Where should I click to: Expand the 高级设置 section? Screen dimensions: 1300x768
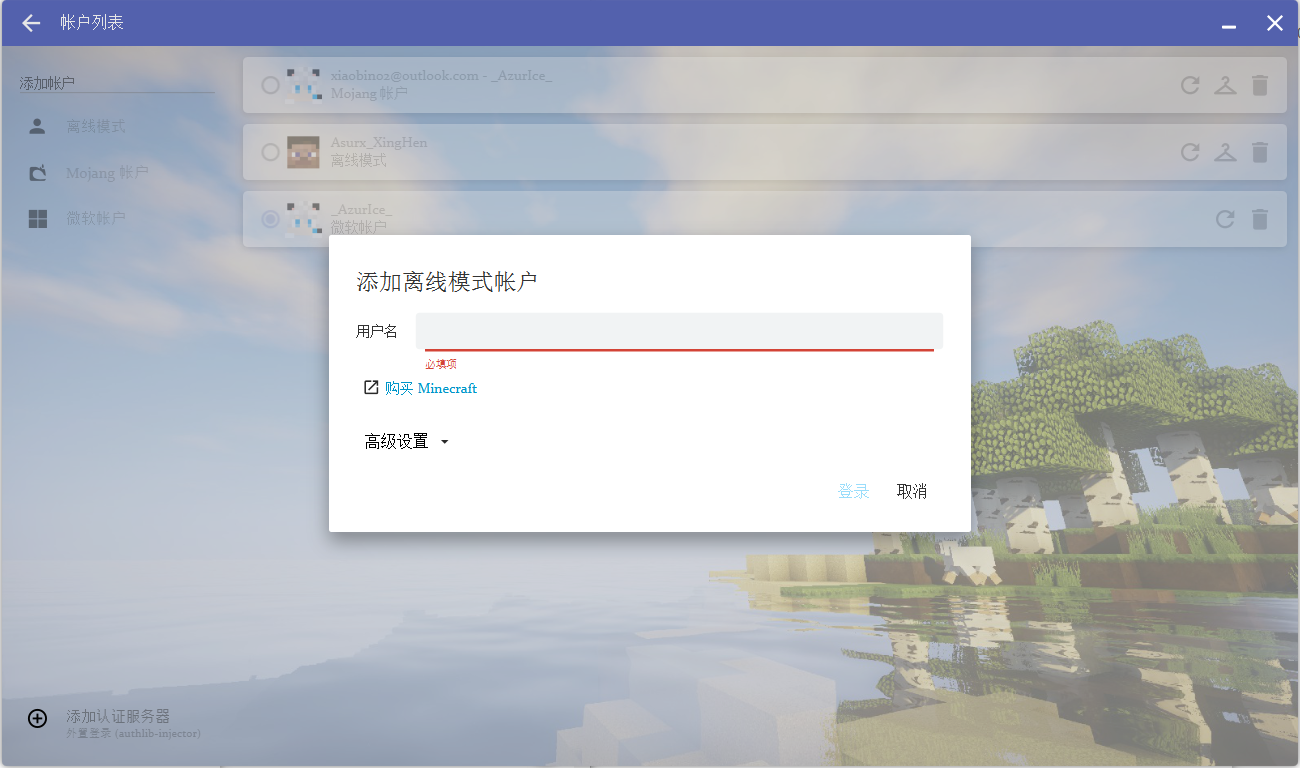[407, 441]
